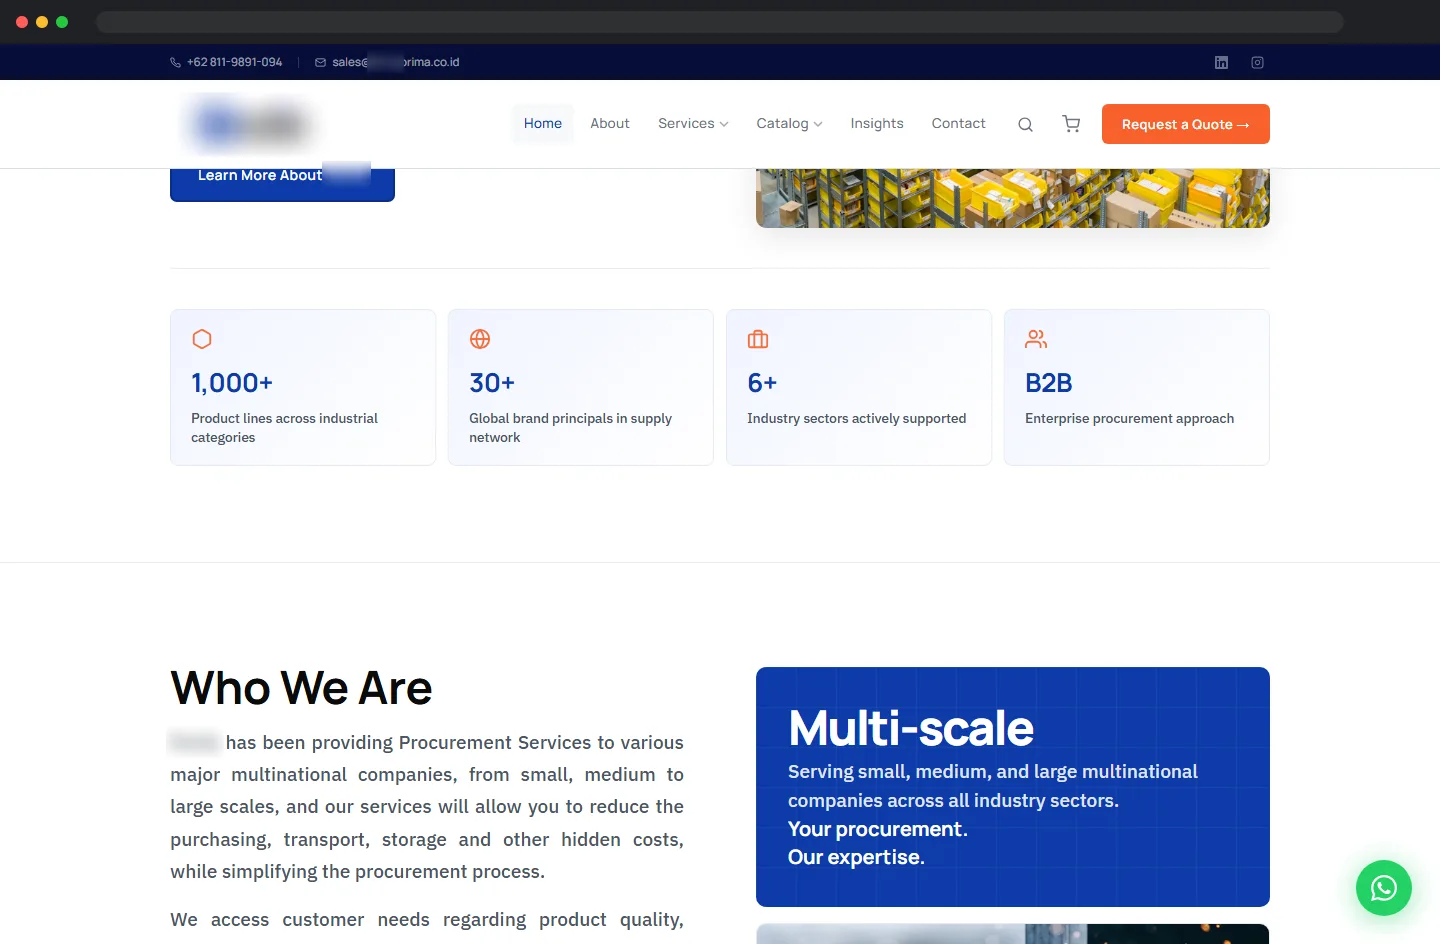
Task: Open the shopping cart icon
Action: (x=1071, y=124)
